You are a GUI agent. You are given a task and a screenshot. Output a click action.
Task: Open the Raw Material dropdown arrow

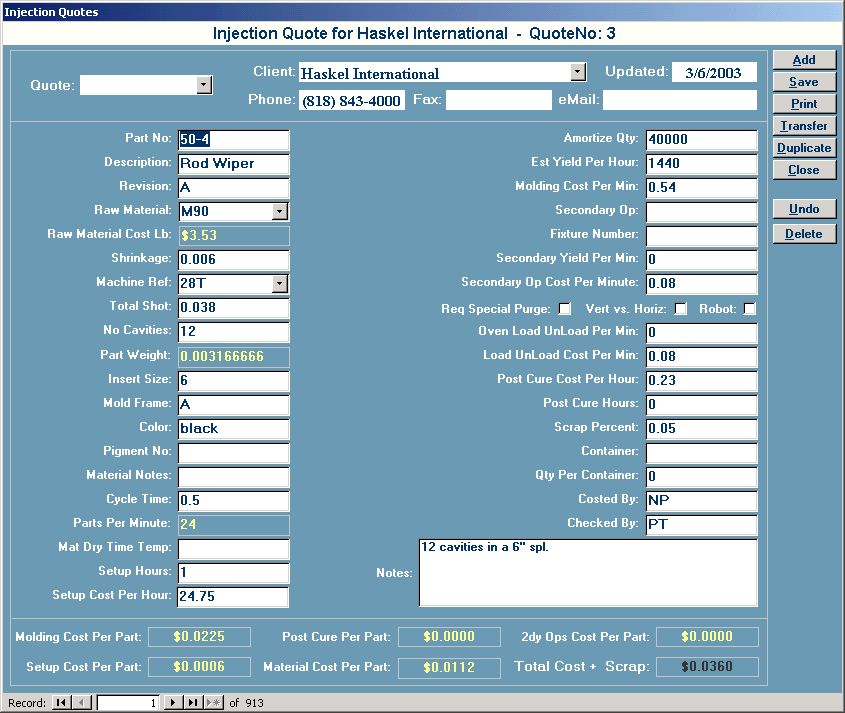pyautogui.click(x=279, y=211)
